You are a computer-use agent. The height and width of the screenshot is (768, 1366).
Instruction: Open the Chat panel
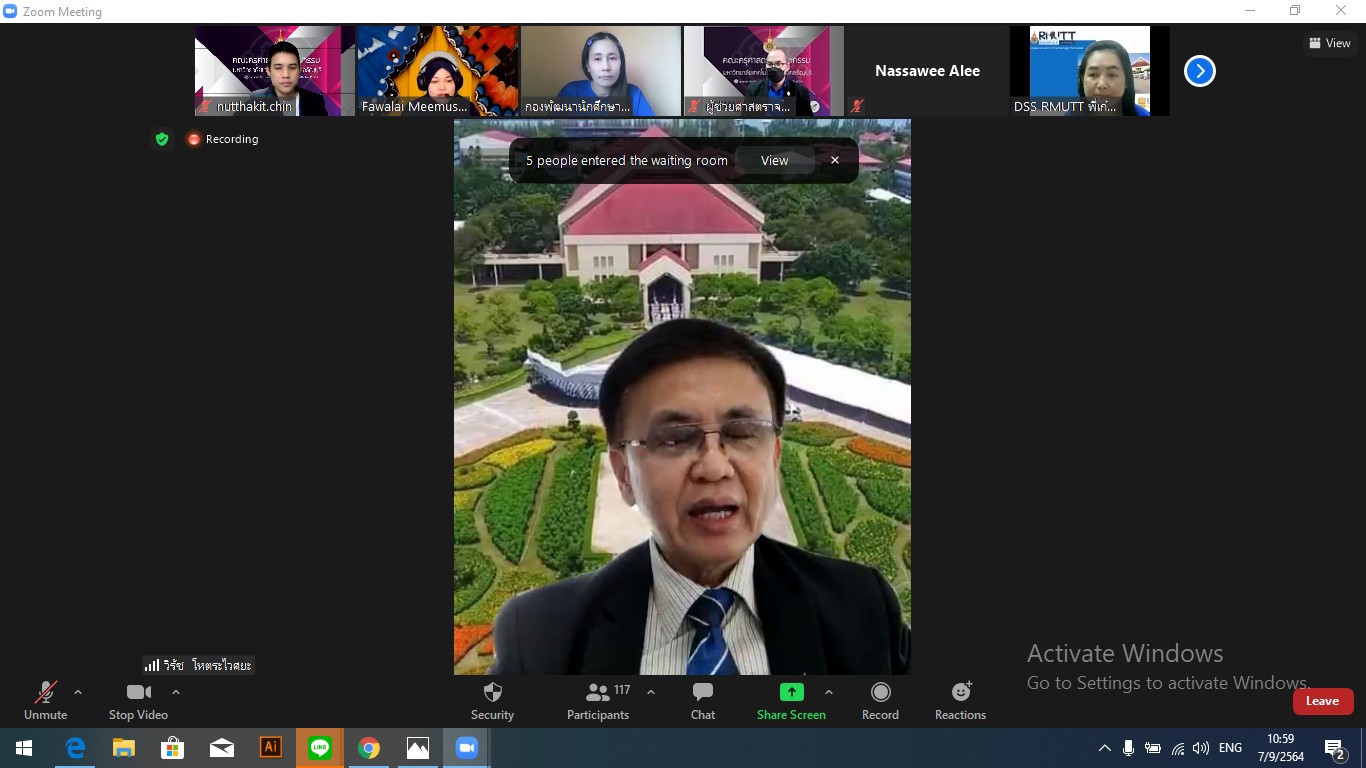[x=703, y=700]
